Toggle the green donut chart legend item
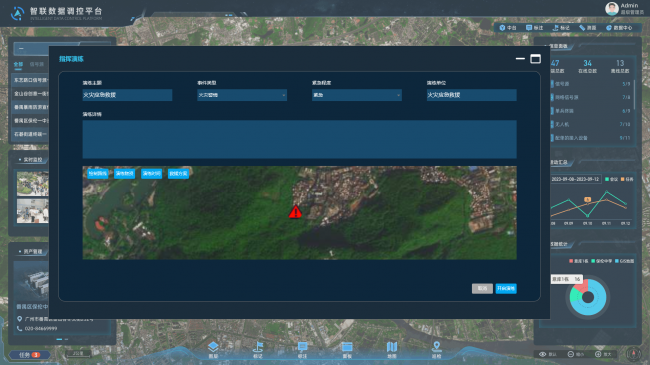The width and height of the screenshot is (650, 365). (x=601, y=261)
